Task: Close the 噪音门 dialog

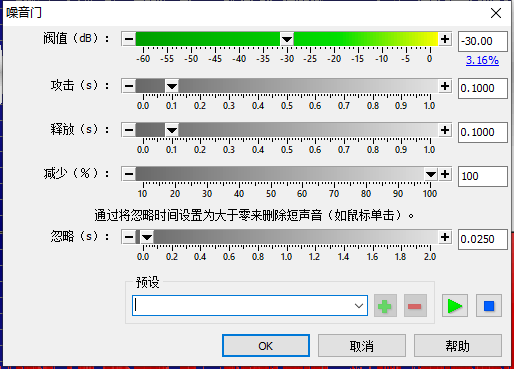Action: coord(496,13)
